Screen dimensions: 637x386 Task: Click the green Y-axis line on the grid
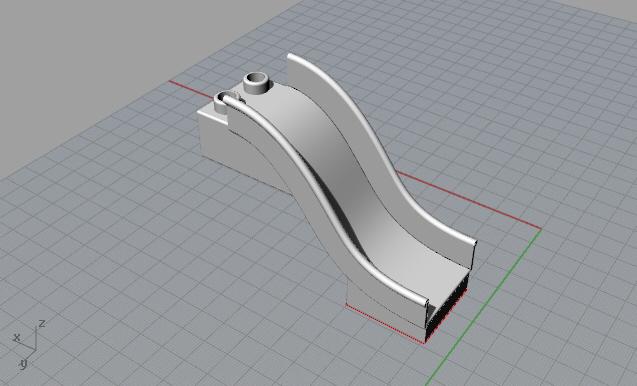pyautogui.click(x=483, y=307)
